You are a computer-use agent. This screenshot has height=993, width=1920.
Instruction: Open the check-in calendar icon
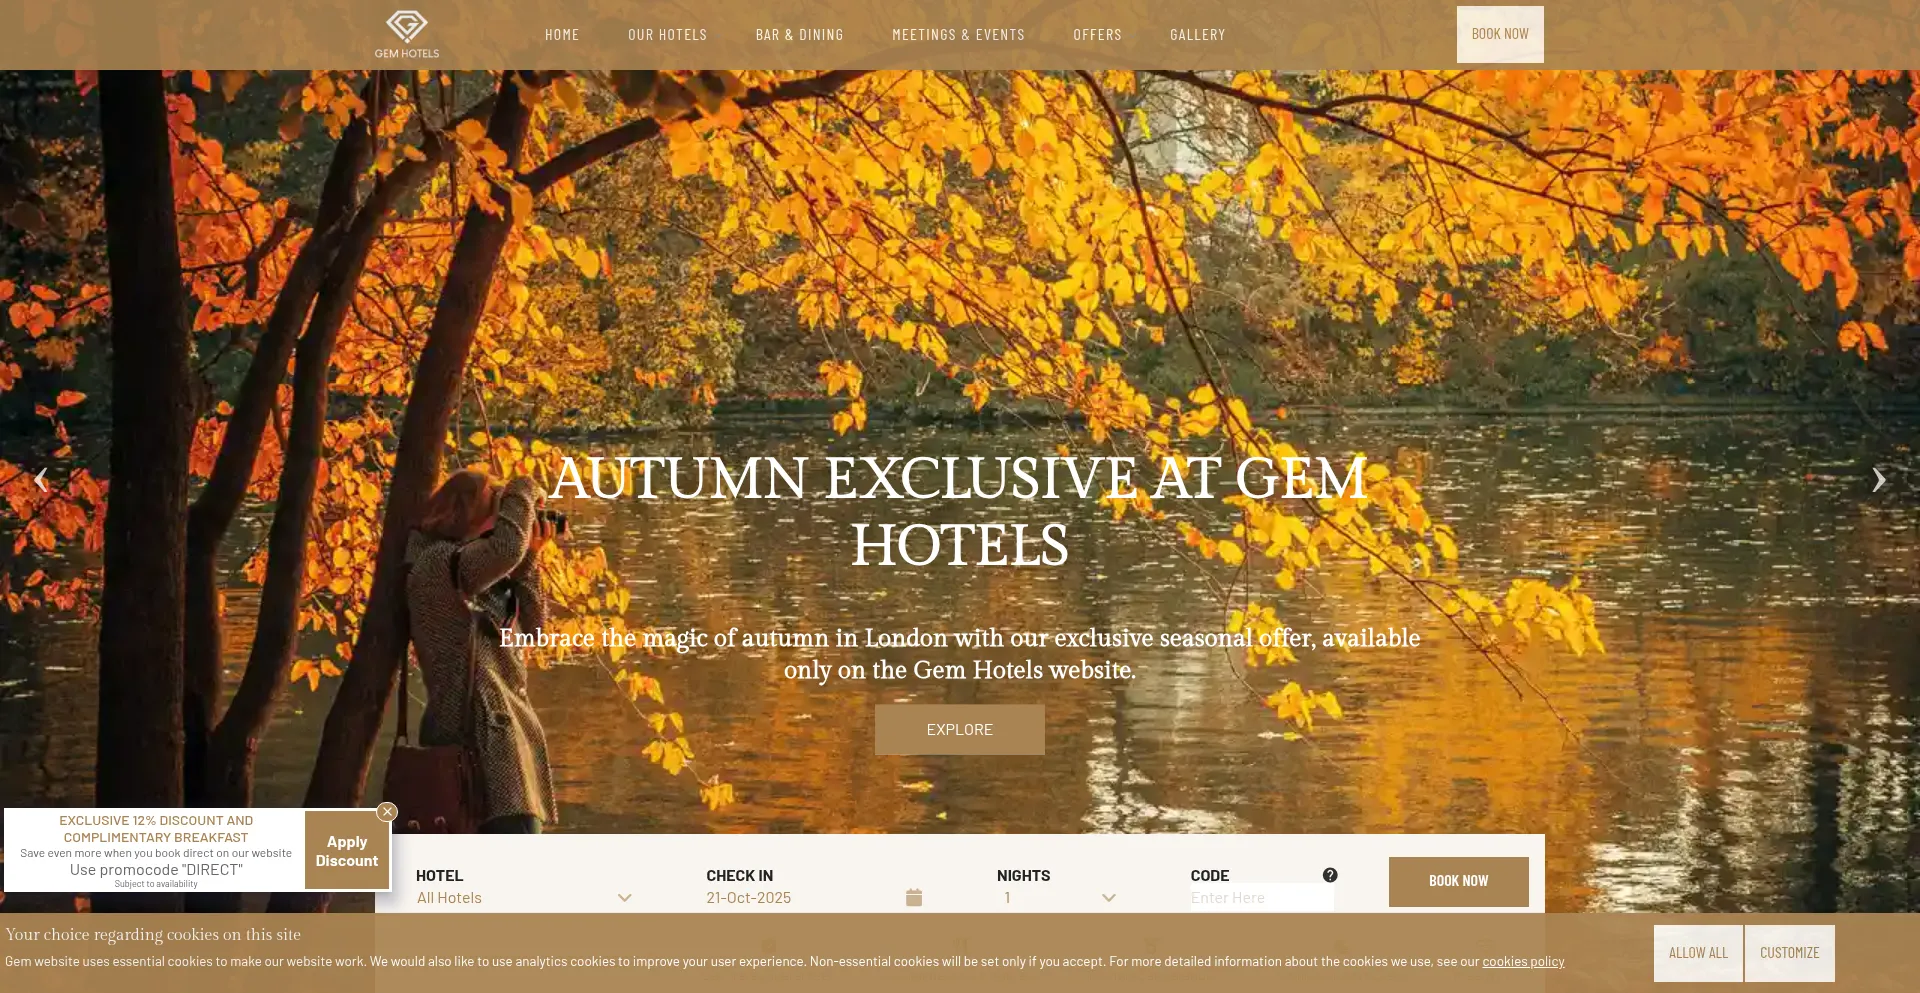tap(914, 897)
